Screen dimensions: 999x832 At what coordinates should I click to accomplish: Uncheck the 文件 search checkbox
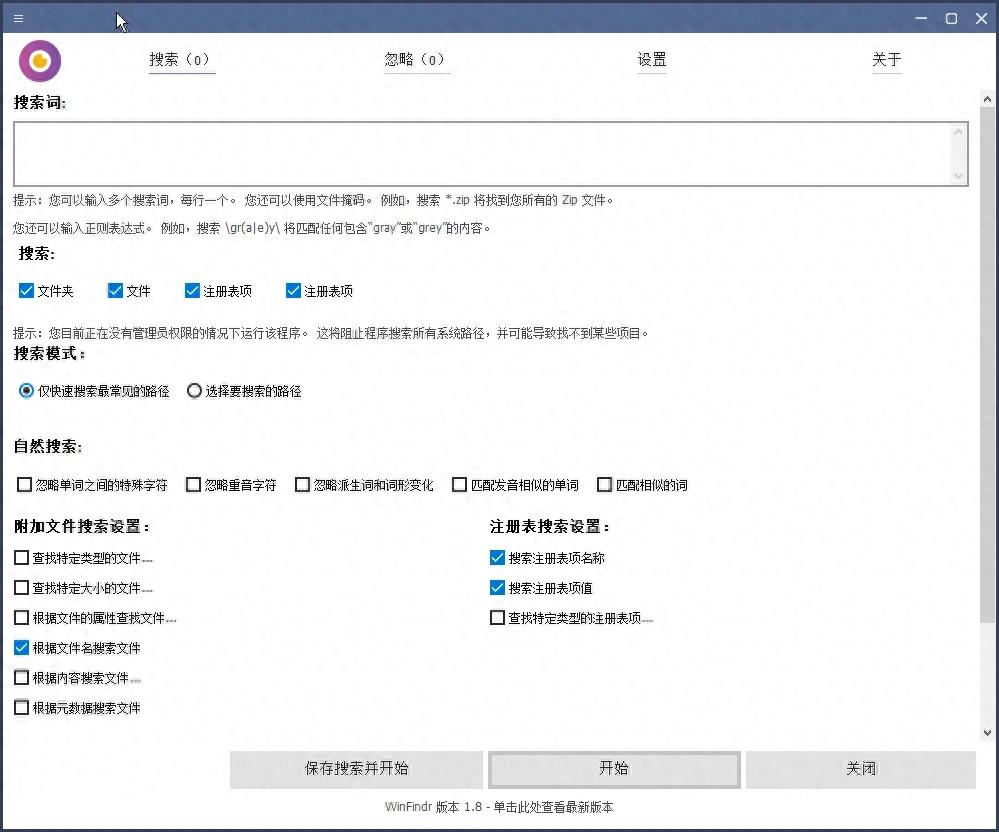(115, 291)
